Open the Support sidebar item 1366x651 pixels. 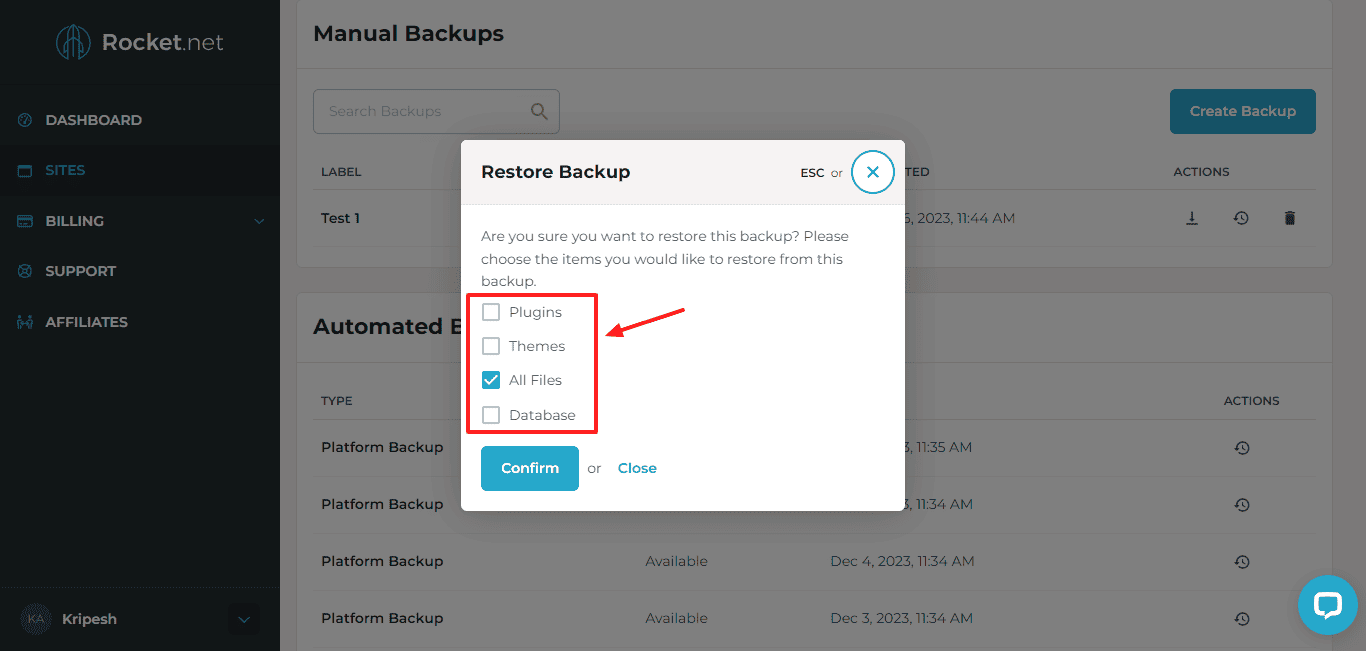point(80,271)
